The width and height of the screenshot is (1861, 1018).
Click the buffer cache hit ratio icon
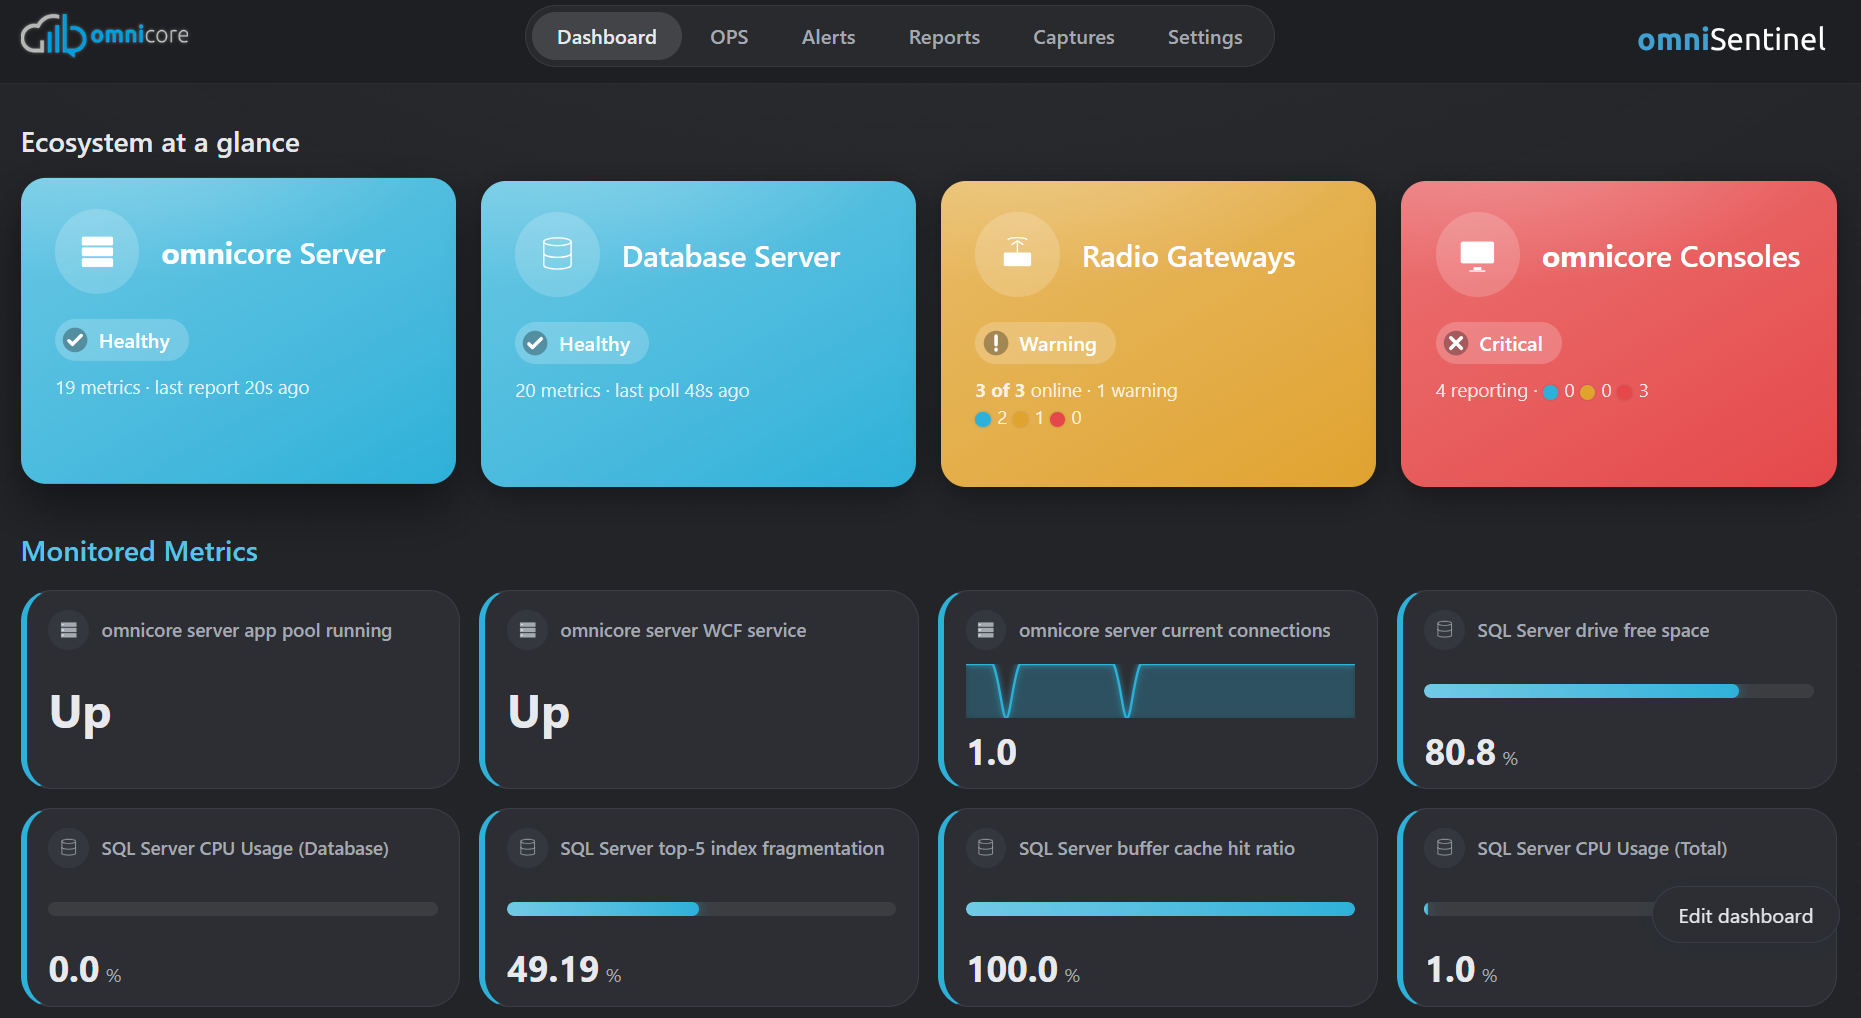986,848
